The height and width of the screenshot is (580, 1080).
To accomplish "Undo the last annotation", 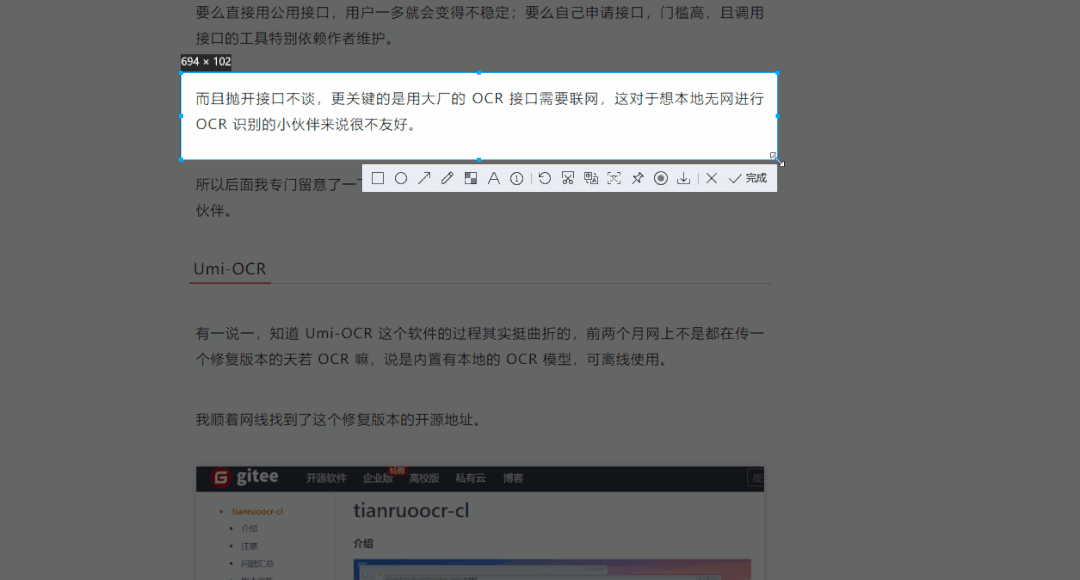I will point(543,177).
